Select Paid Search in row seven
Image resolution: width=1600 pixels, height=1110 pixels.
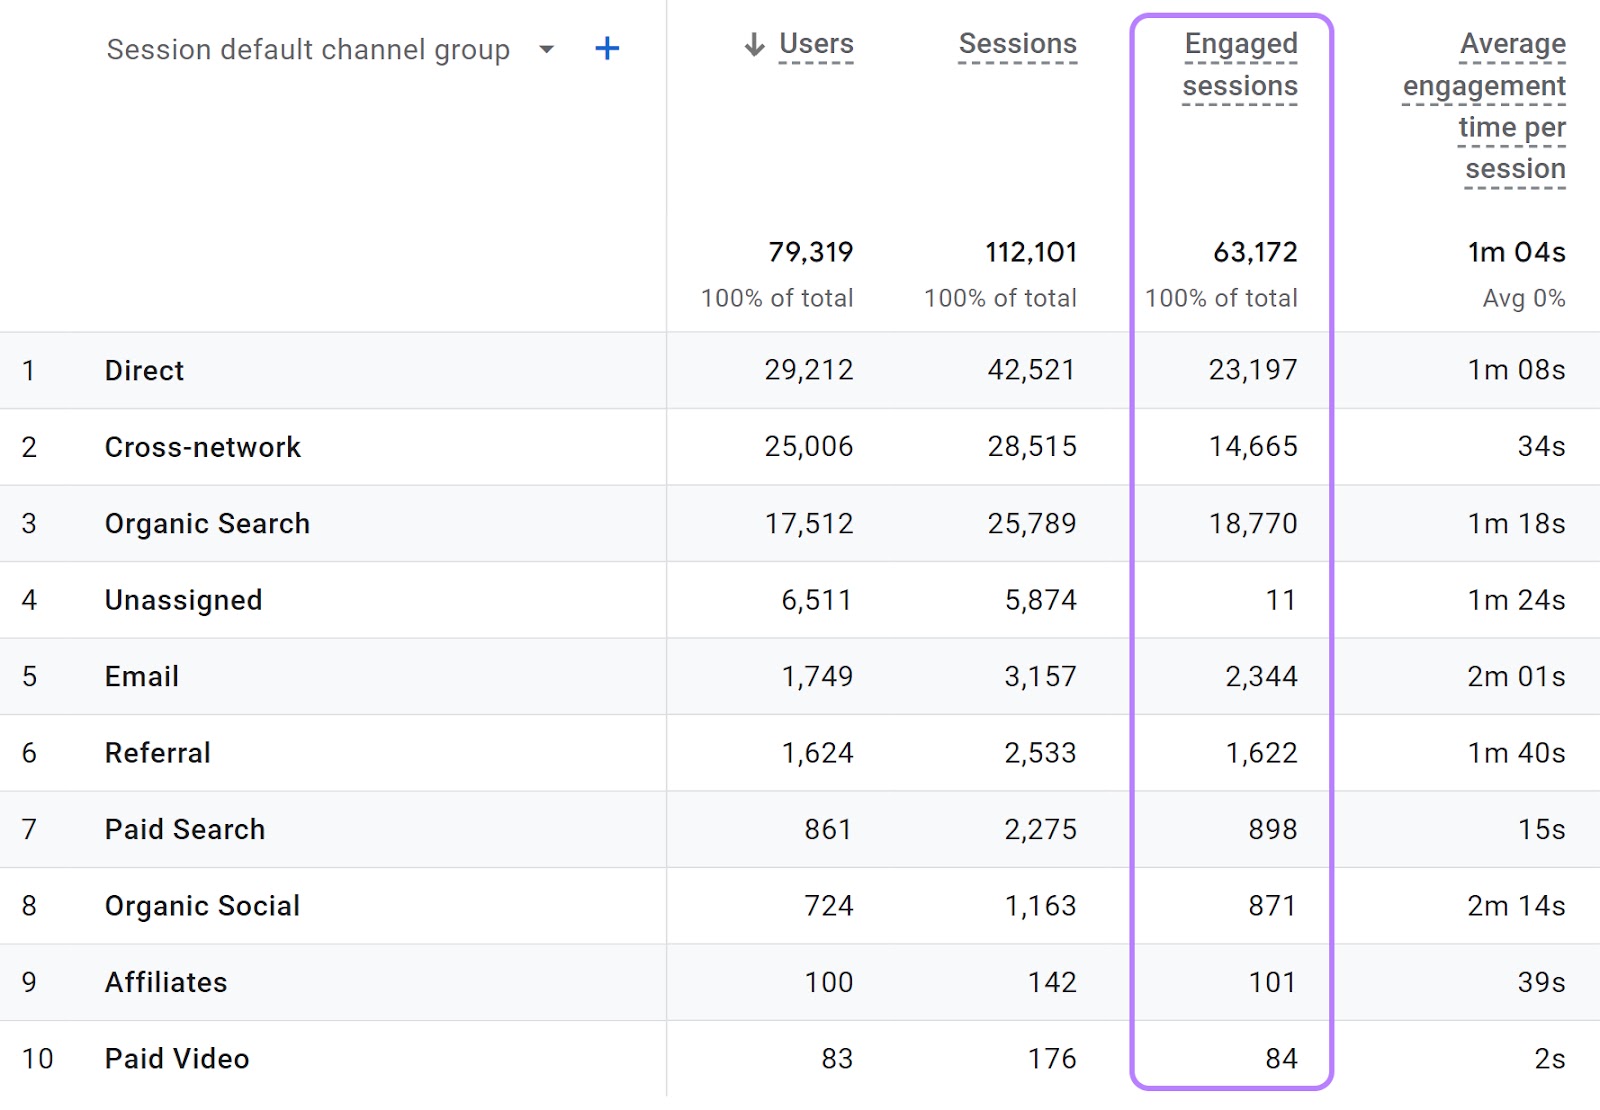point(185,829)
